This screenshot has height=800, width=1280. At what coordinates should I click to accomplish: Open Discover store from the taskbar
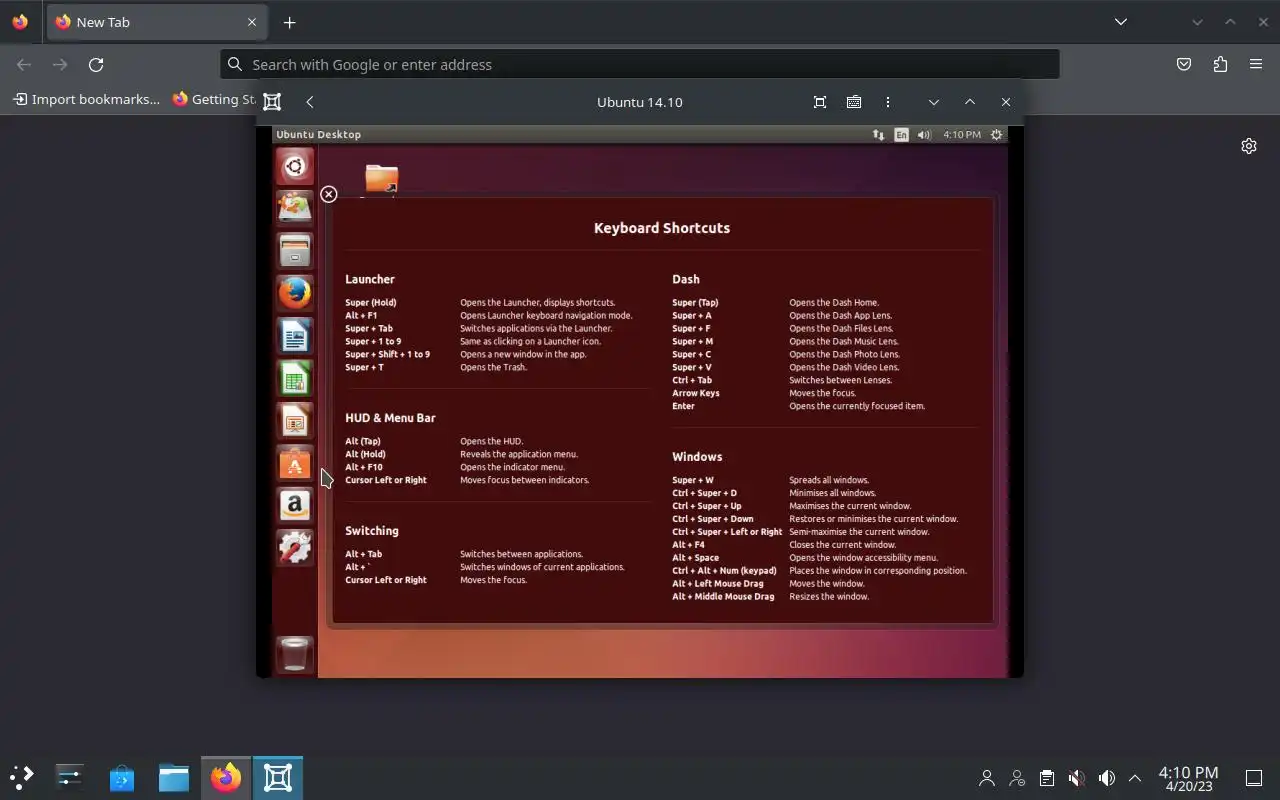122,777
